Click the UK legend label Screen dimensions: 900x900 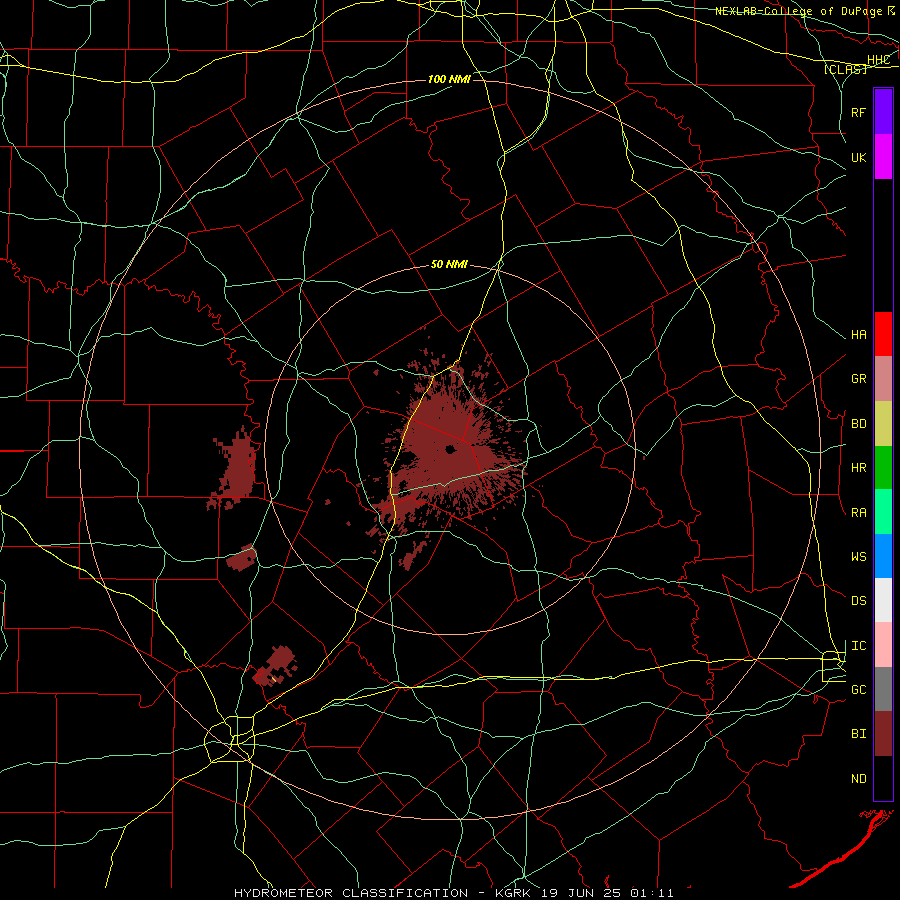tap(858, 157)
